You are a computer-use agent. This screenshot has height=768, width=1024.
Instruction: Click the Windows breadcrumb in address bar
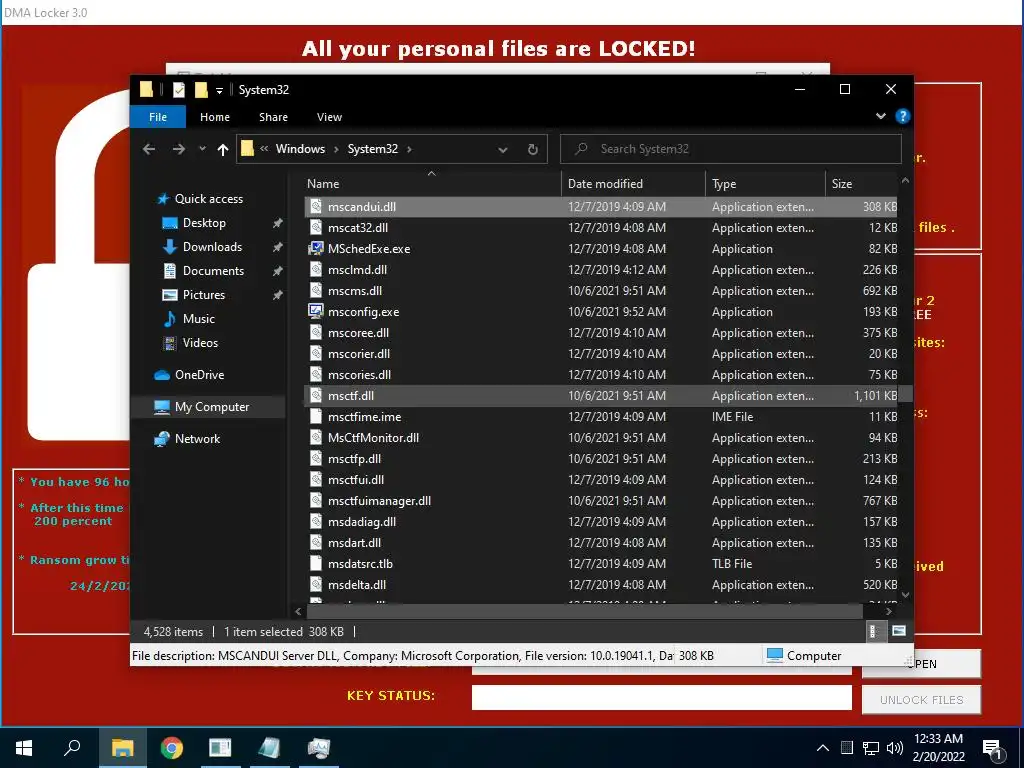(x=300, y=149)
